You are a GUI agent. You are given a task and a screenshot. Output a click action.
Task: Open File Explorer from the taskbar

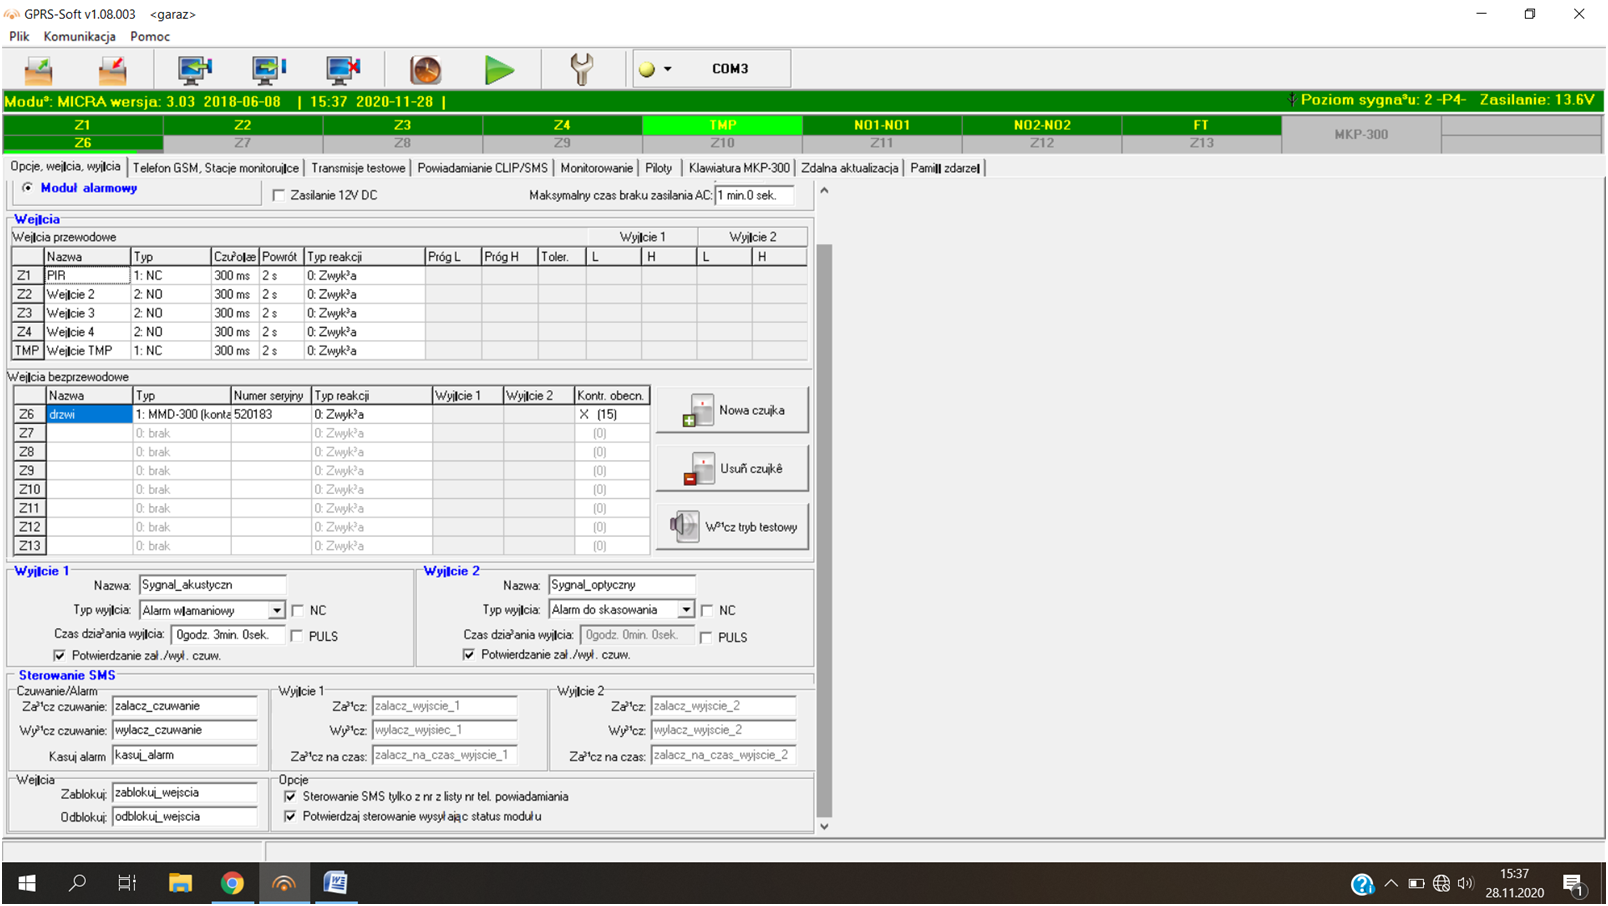180,883
